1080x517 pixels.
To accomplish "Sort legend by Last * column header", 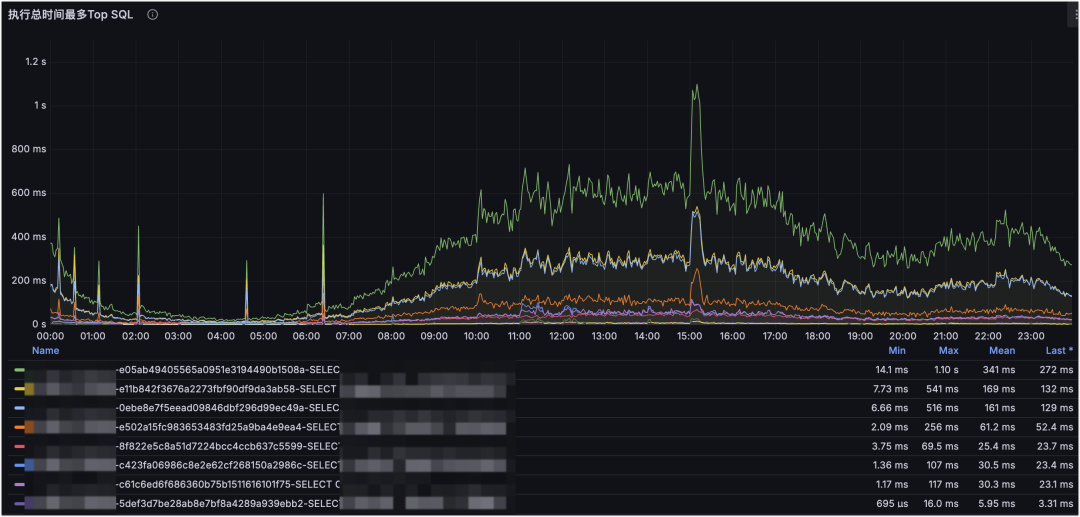I will [1059, 350].
